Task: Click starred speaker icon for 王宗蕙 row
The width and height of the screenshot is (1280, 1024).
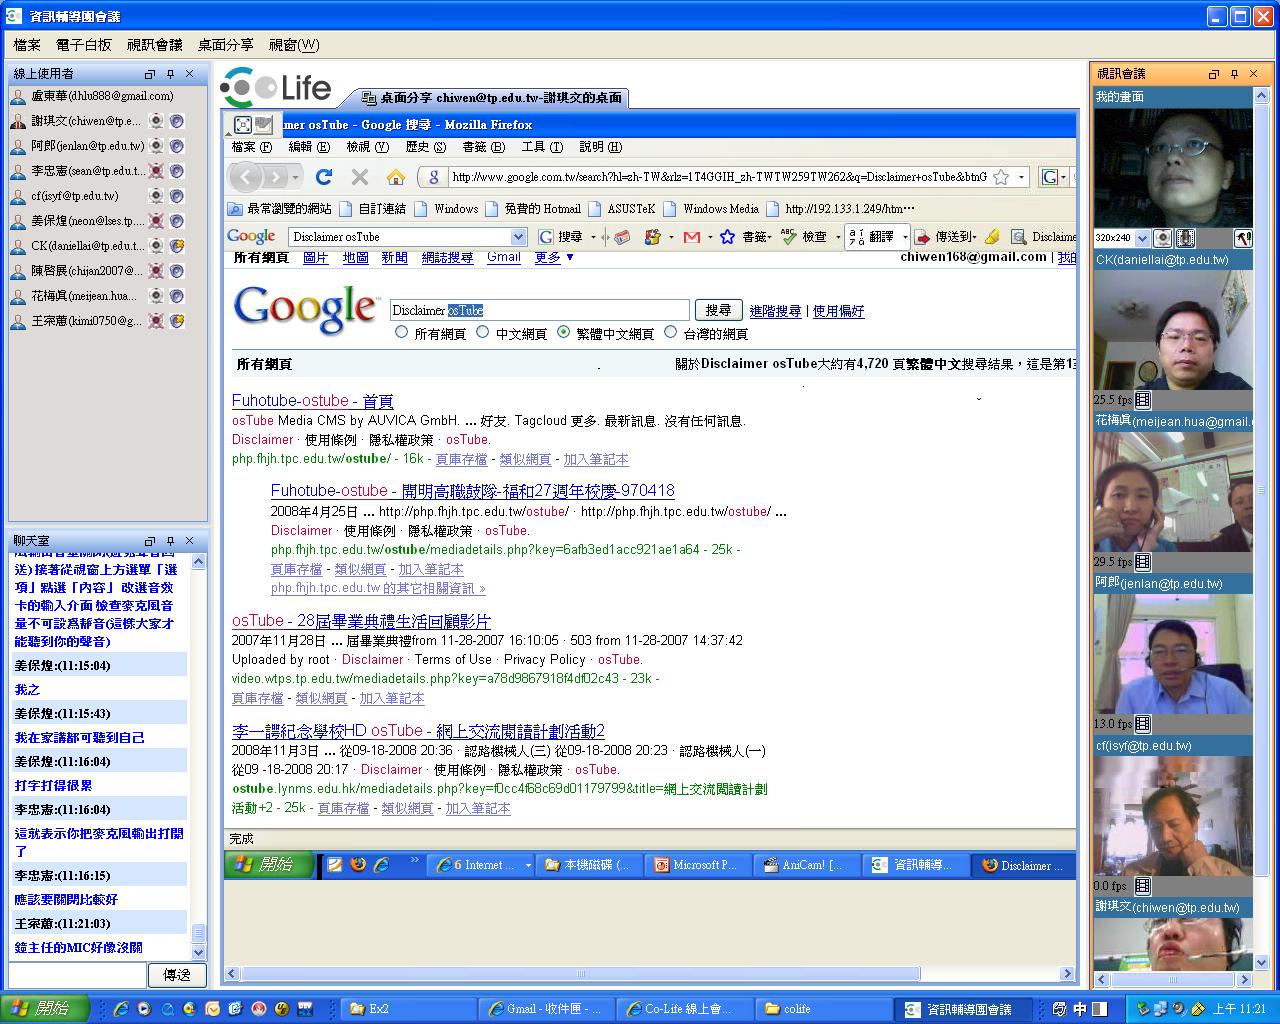Action: pyautogui.click(x=177, y=321)
